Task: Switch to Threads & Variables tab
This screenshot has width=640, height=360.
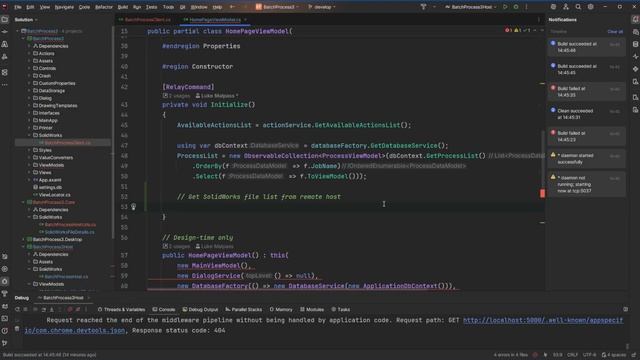Action: point(121,309)
